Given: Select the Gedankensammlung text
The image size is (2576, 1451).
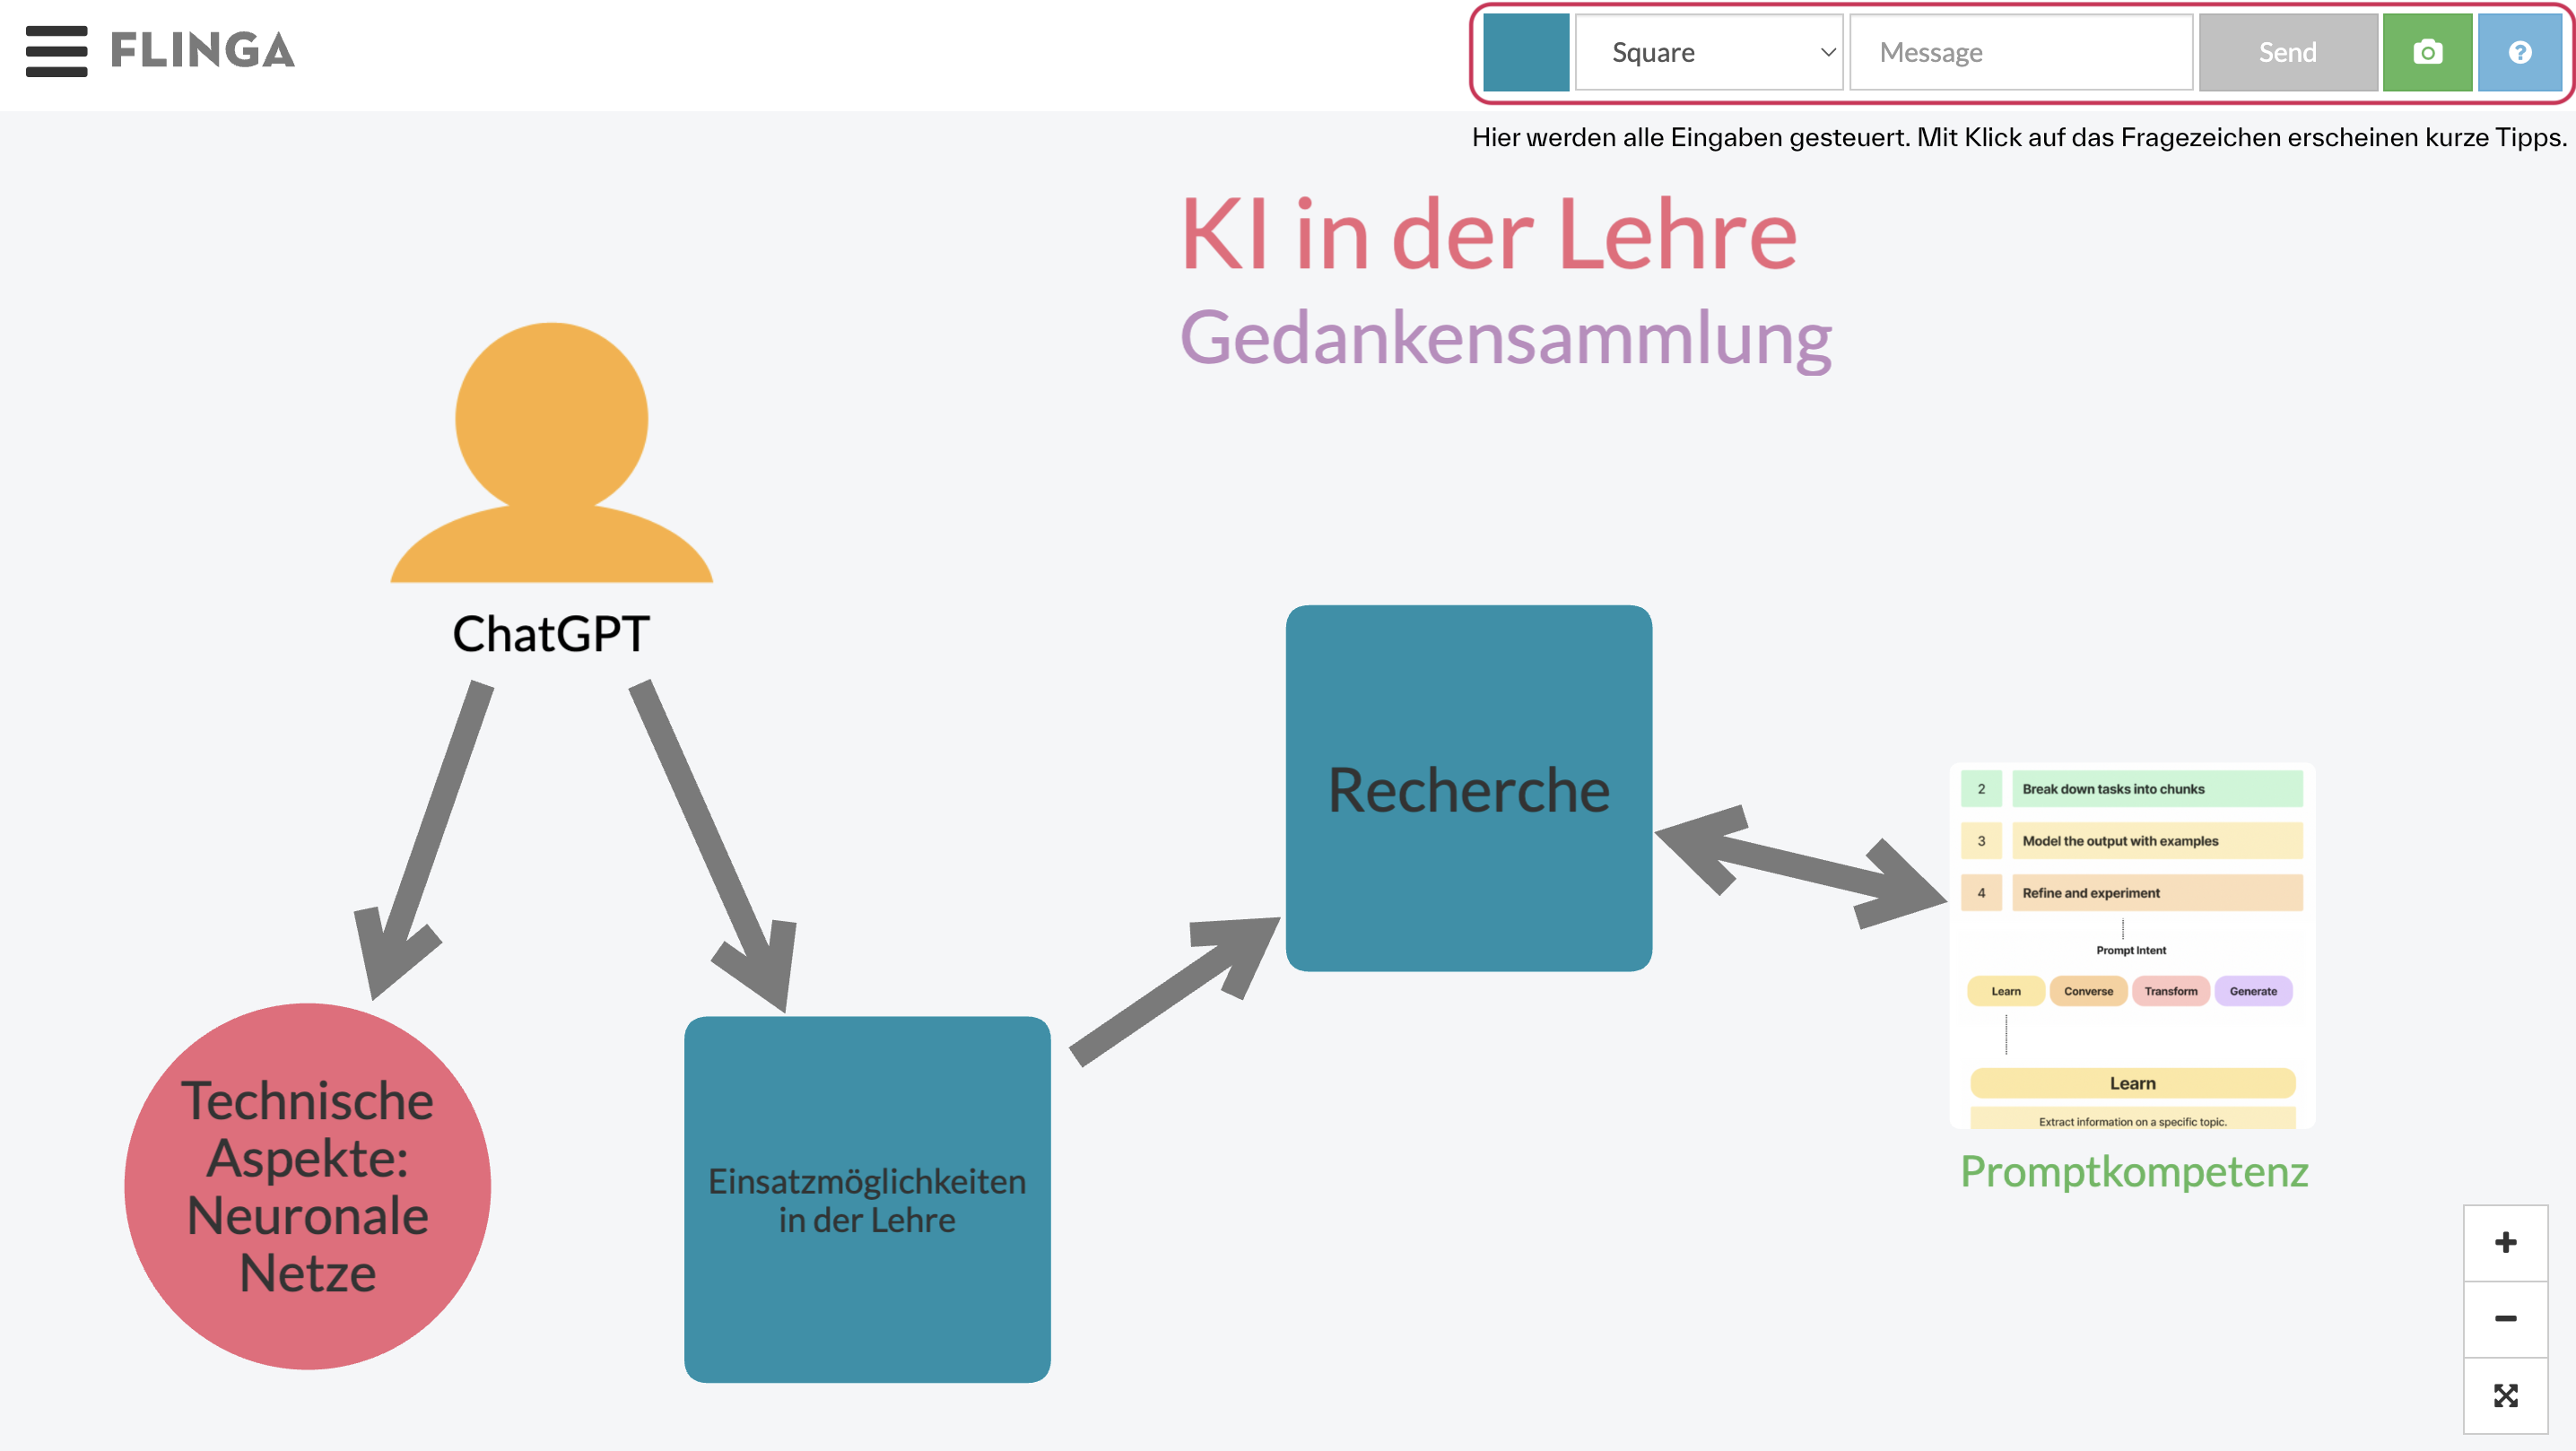Looking at the screenshot, I should 1505,338.
